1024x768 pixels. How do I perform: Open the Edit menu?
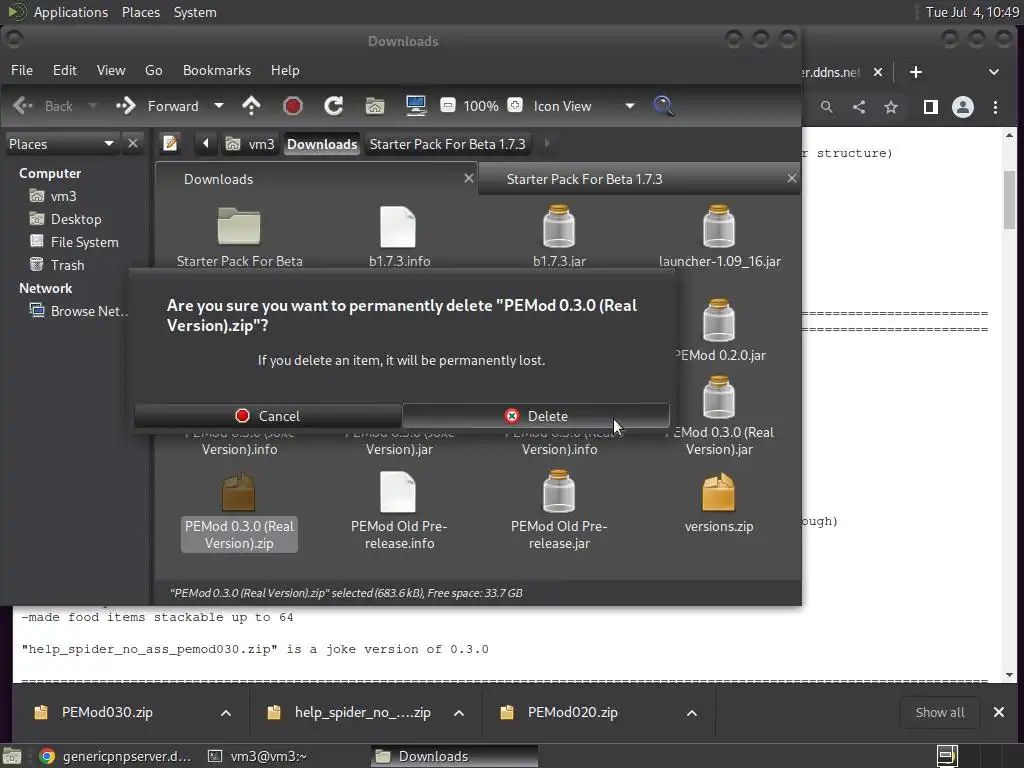[x=65, y=70]
